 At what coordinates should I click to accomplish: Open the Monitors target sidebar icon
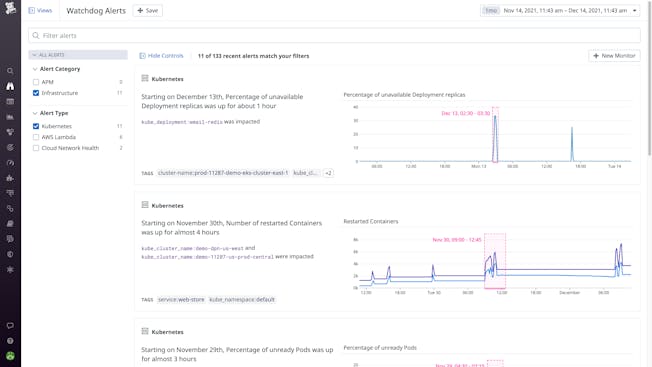tap(10, 147)
